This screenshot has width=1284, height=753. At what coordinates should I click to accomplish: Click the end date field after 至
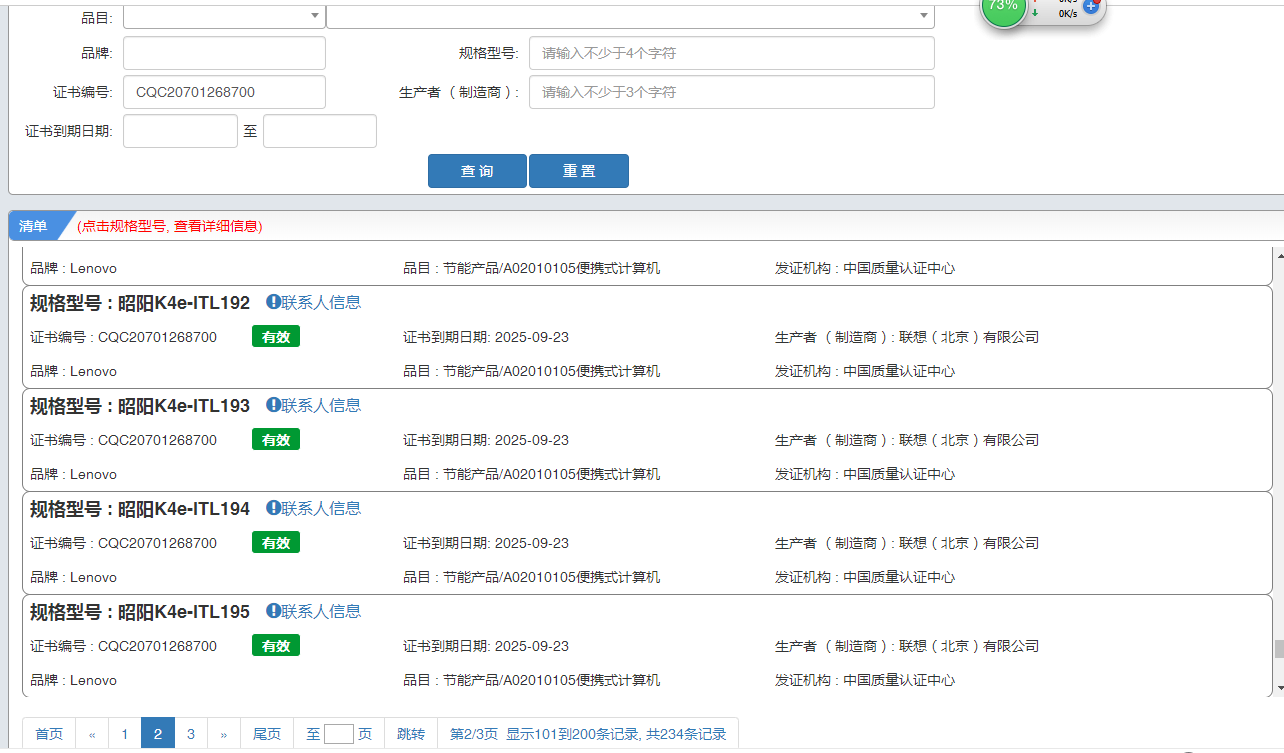pyautogui.click(x=320, y=131)
